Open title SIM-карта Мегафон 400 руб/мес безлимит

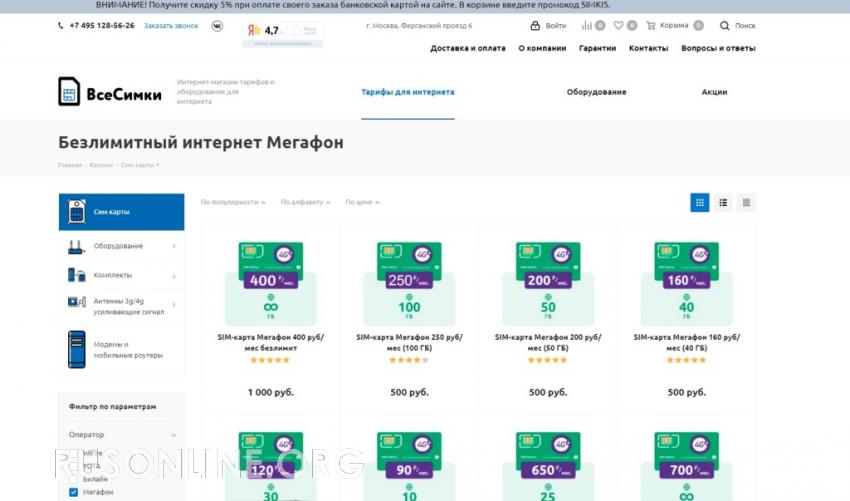271,342
